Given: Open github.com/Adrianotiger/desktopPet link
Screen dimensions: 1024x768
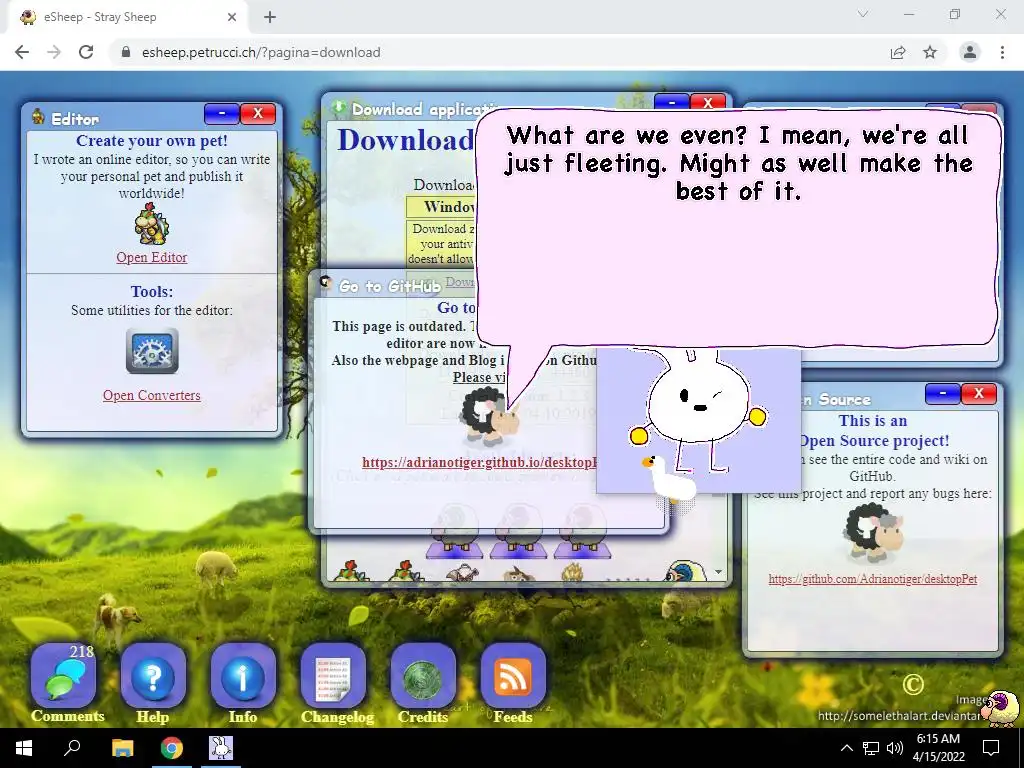Looking at the screenshot, I should click(872, 579).
